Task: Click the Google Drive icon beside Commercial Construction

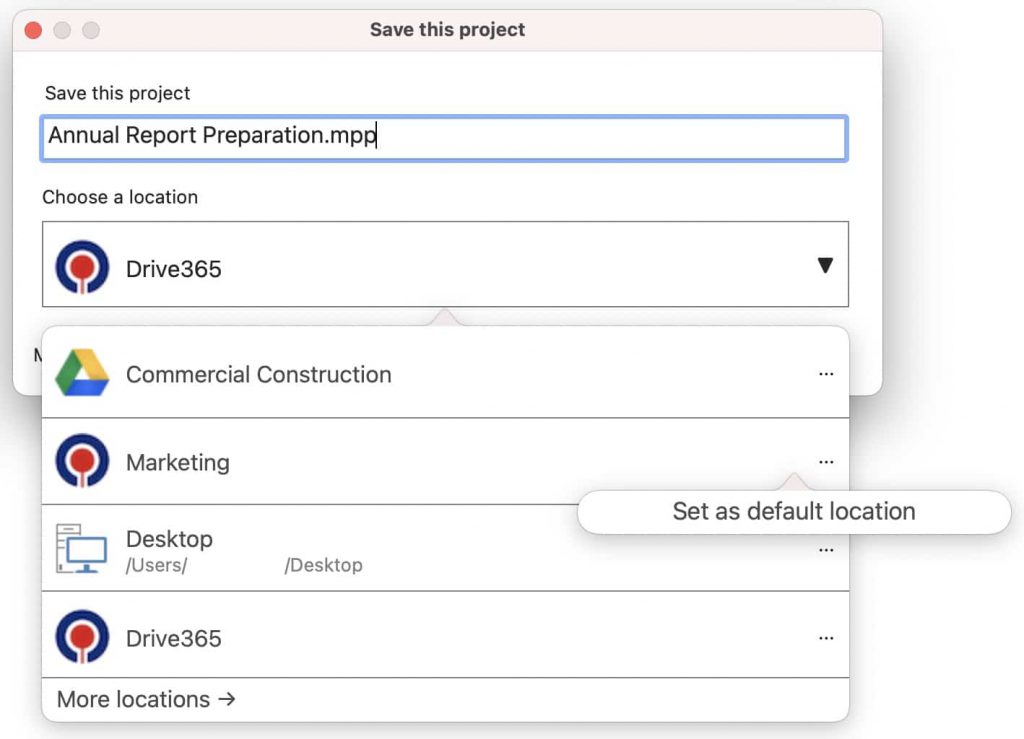Action: pyautogui.click(x=82, y=373)
